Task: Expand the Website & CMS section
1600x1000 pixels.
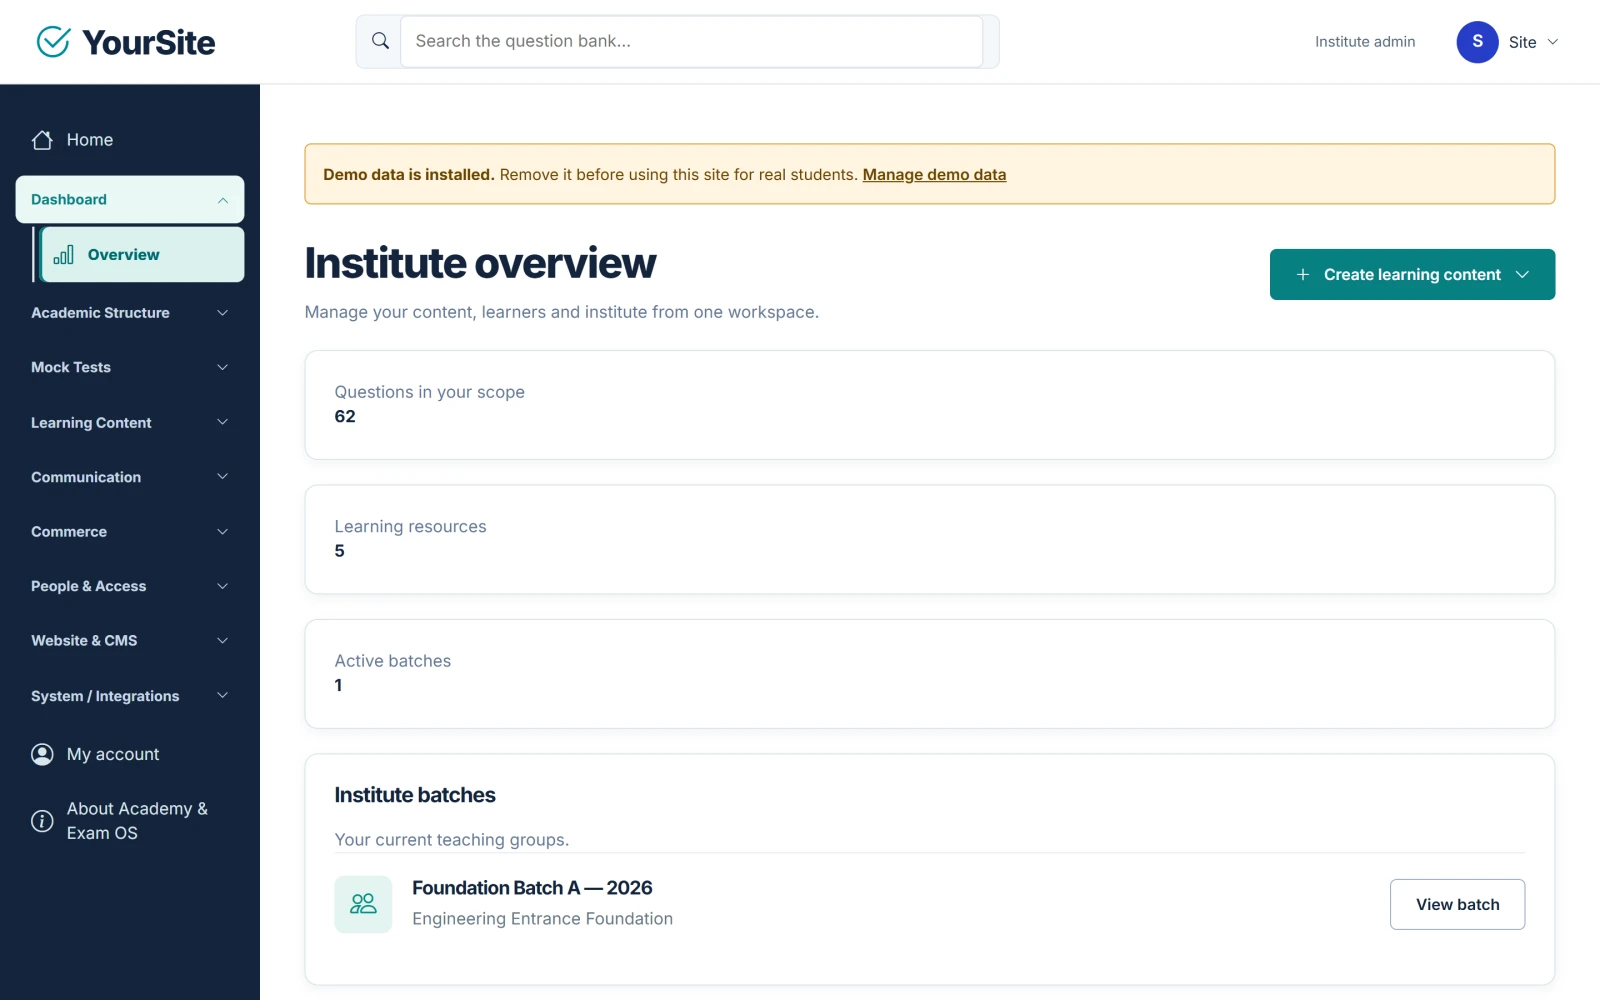Action: tap(130, 640)
